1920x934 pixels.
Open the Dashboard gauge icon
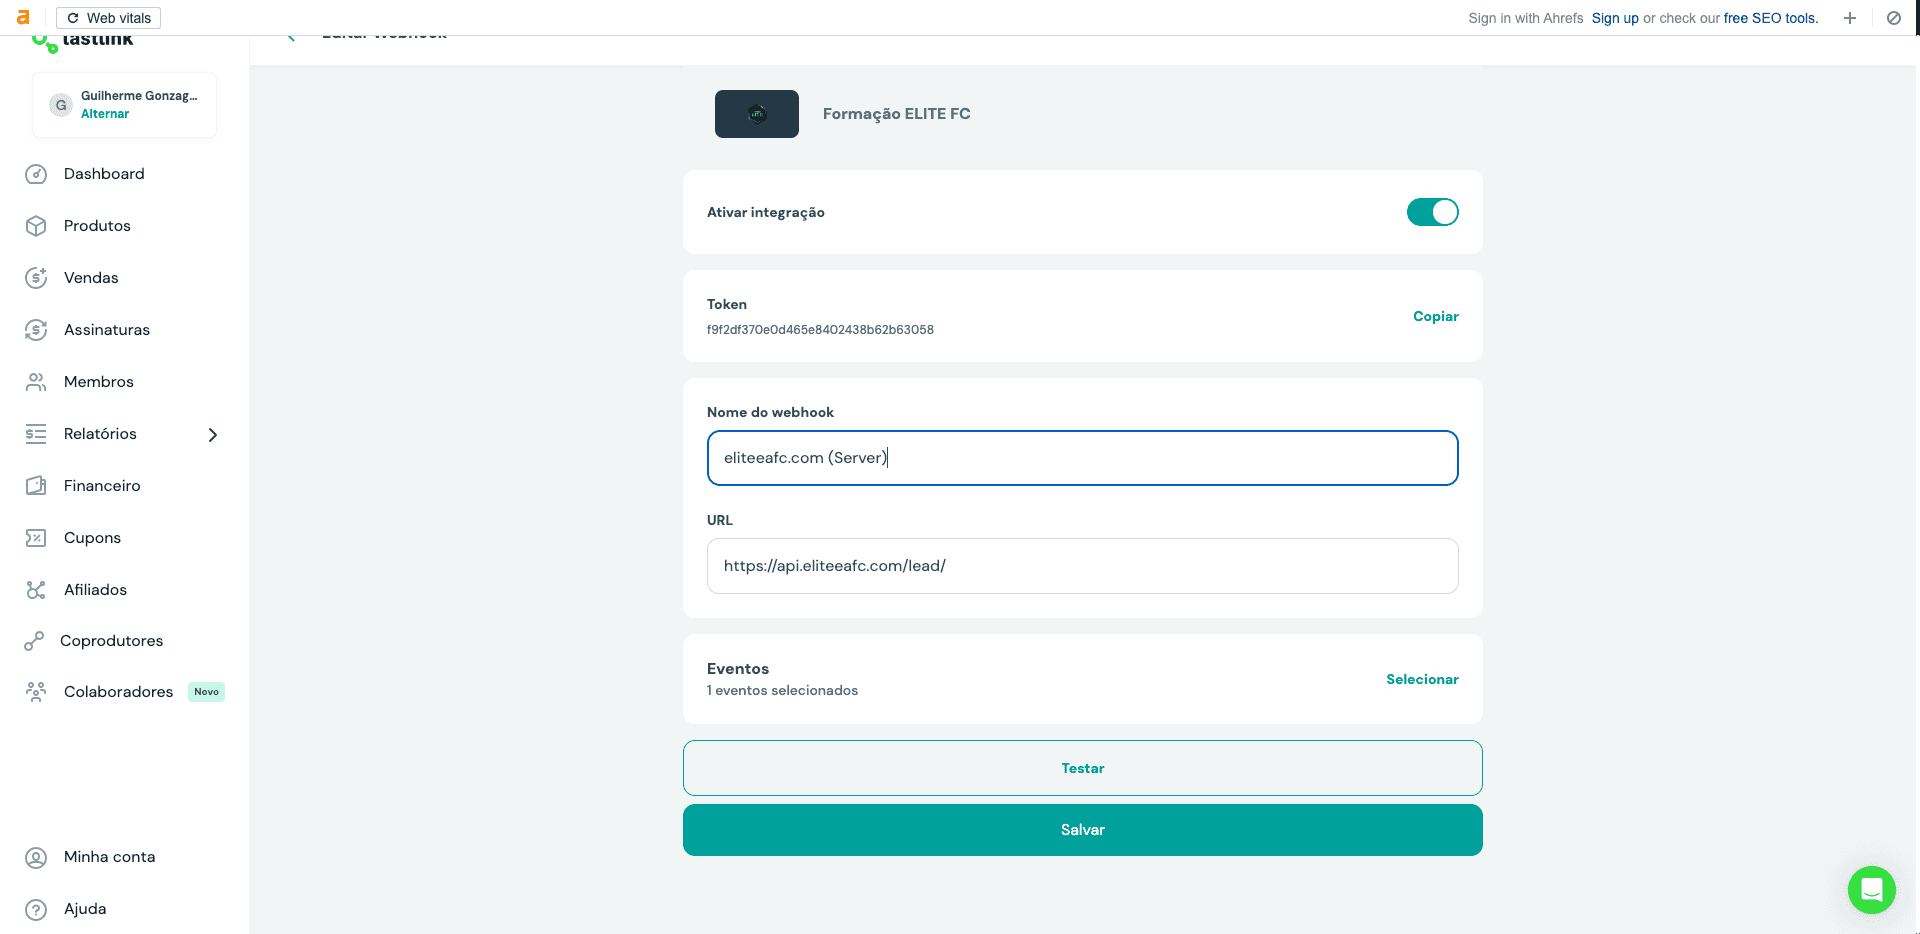tap(36, 174)
